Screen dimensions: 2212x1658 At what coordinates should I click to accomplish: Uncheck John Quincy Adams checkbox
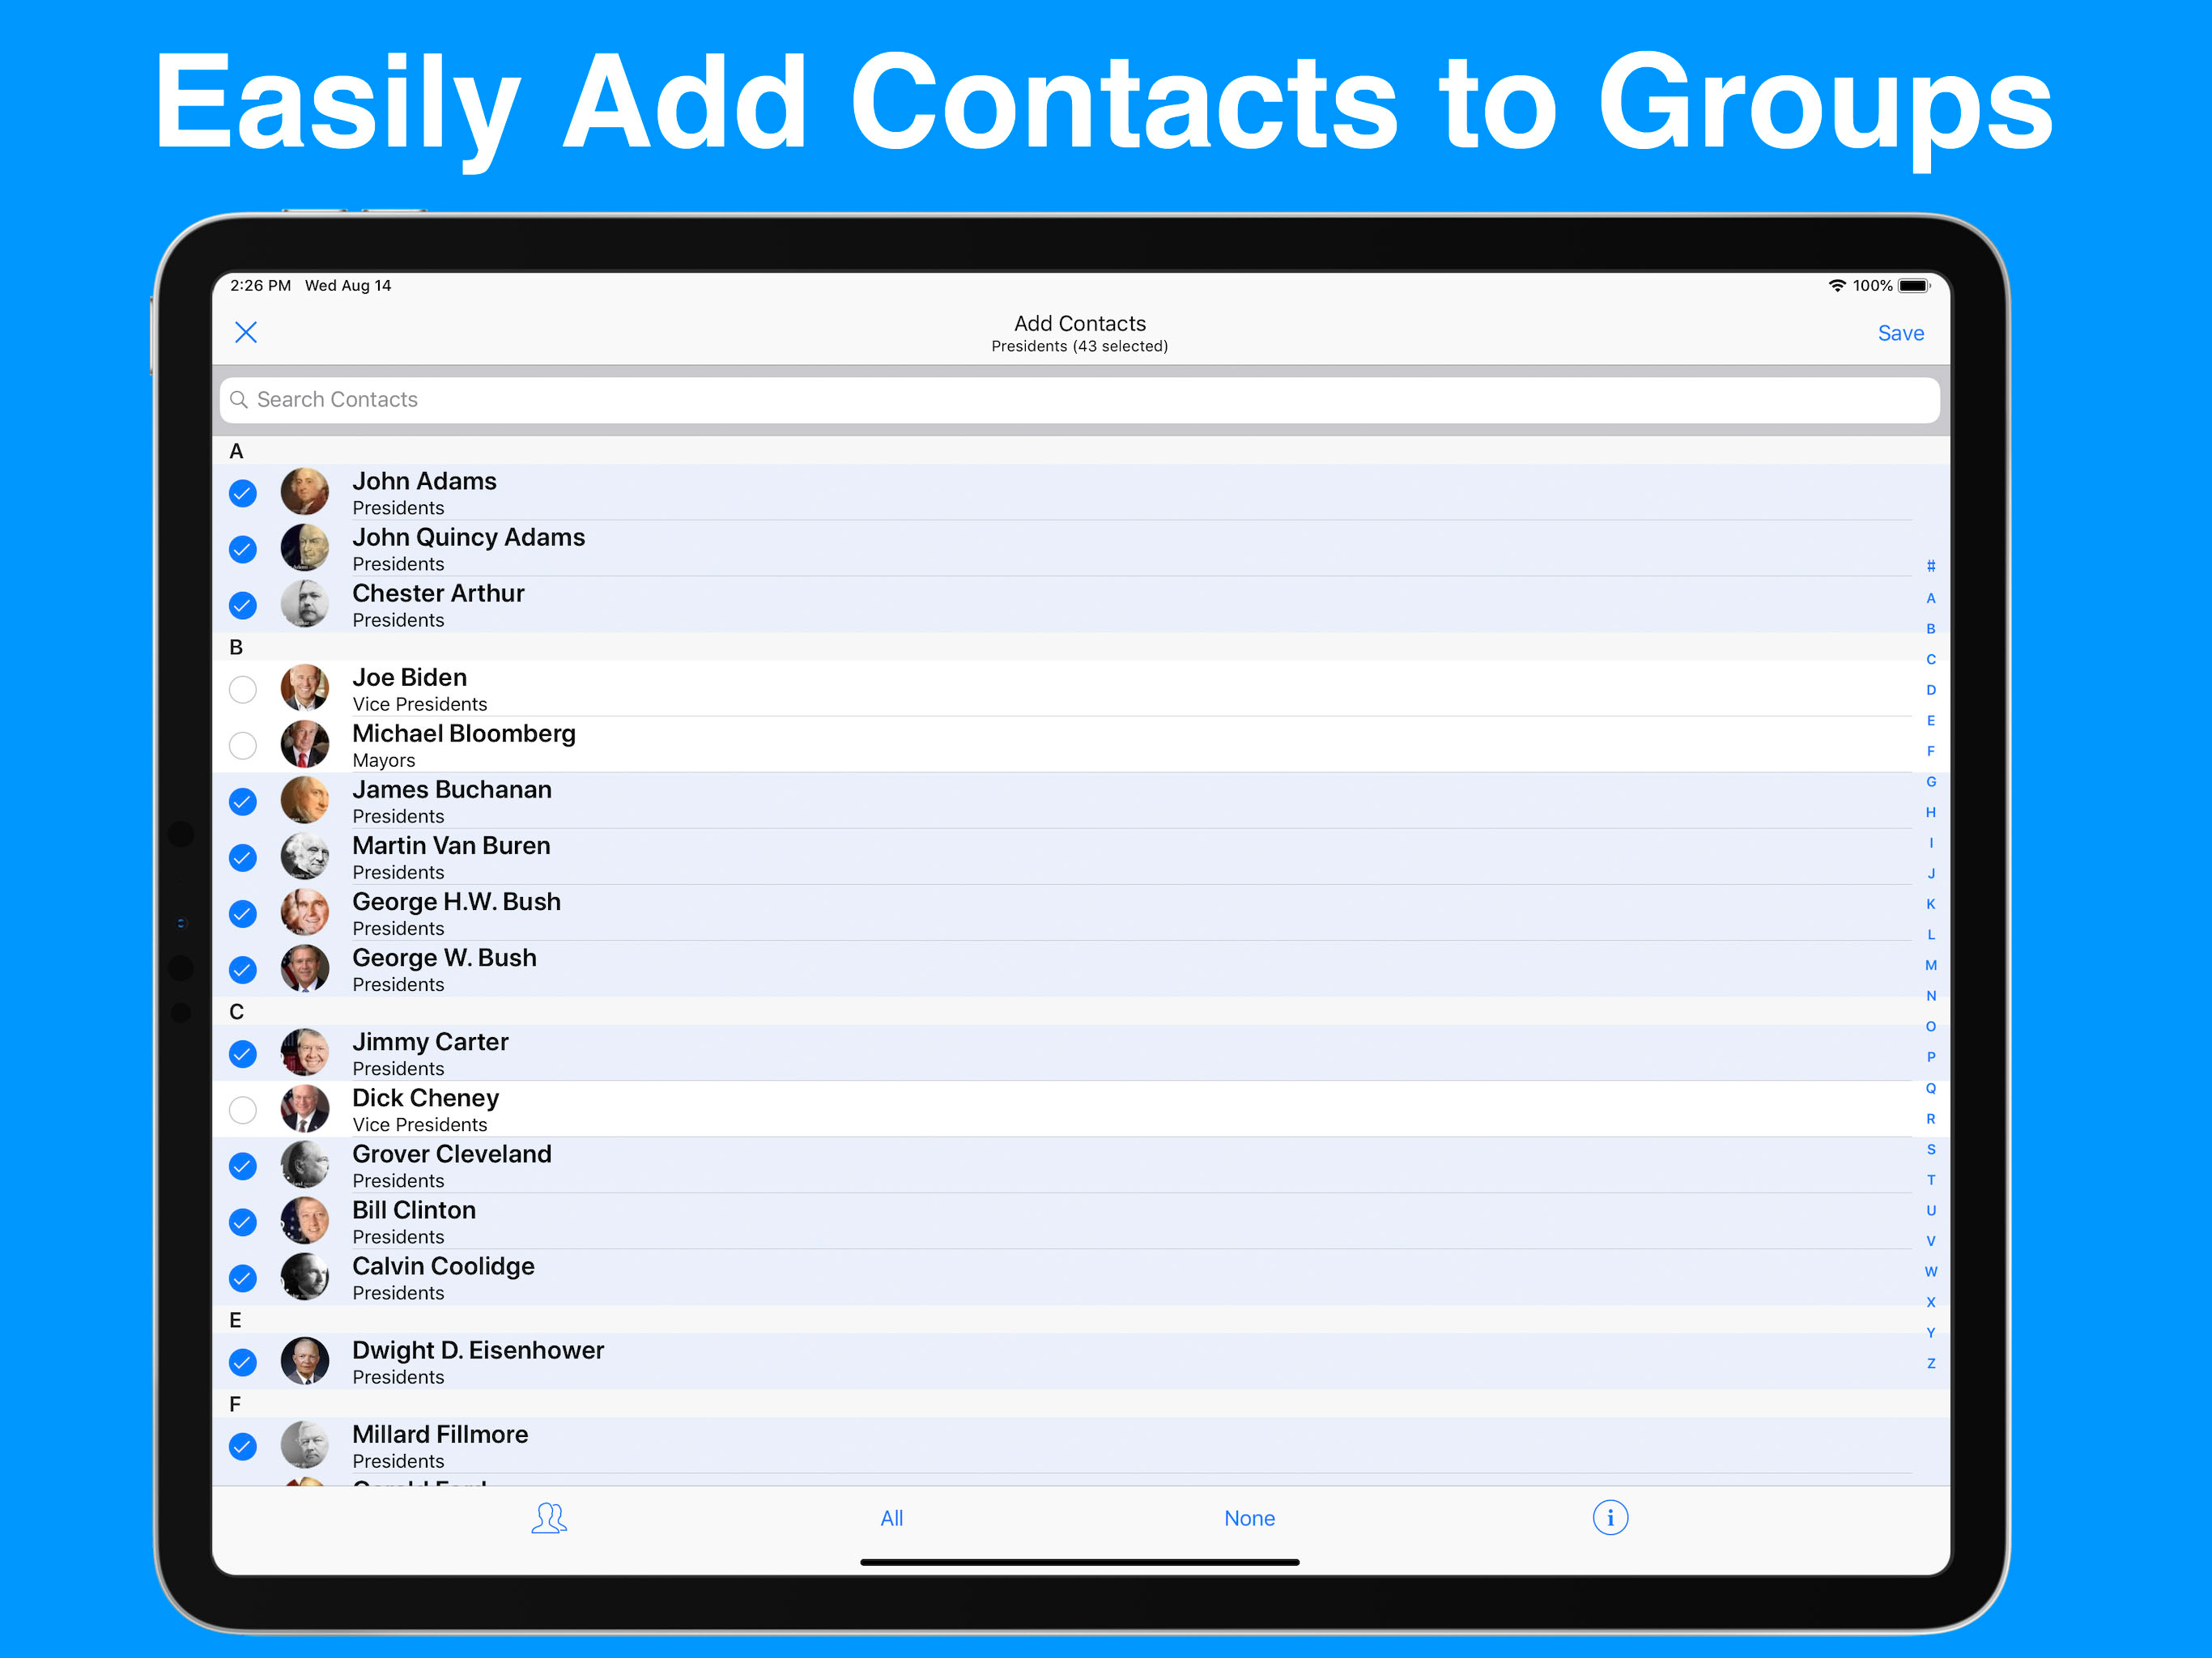pos(243,549)
